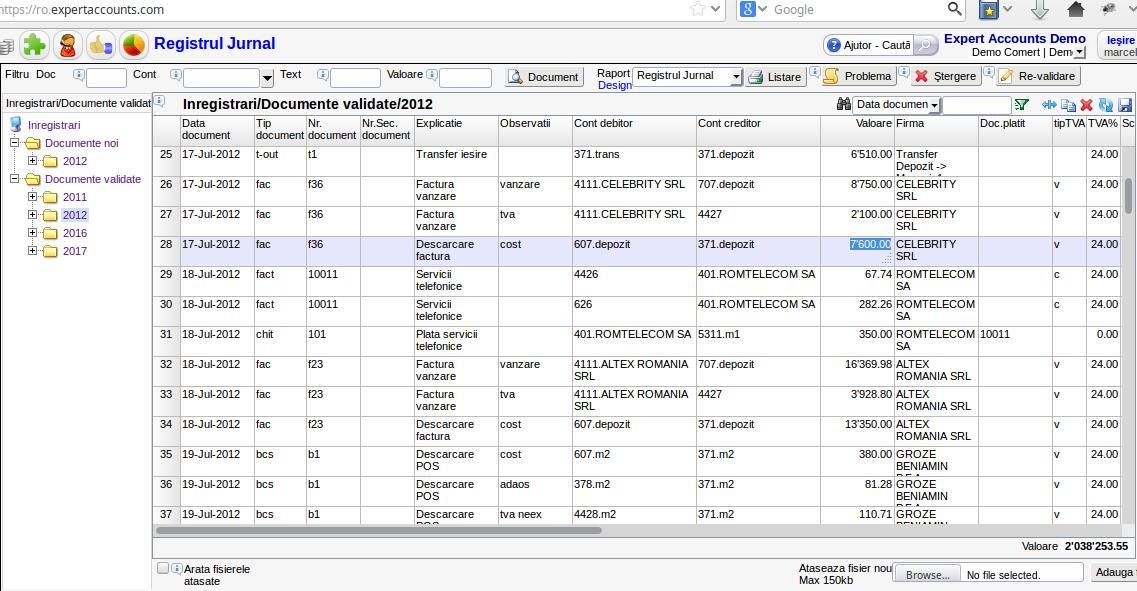Click the refresh icon in the grid toolbar
This screenshot has width=1137, height=591.
pyautogui.click(x=1106, y=105)
